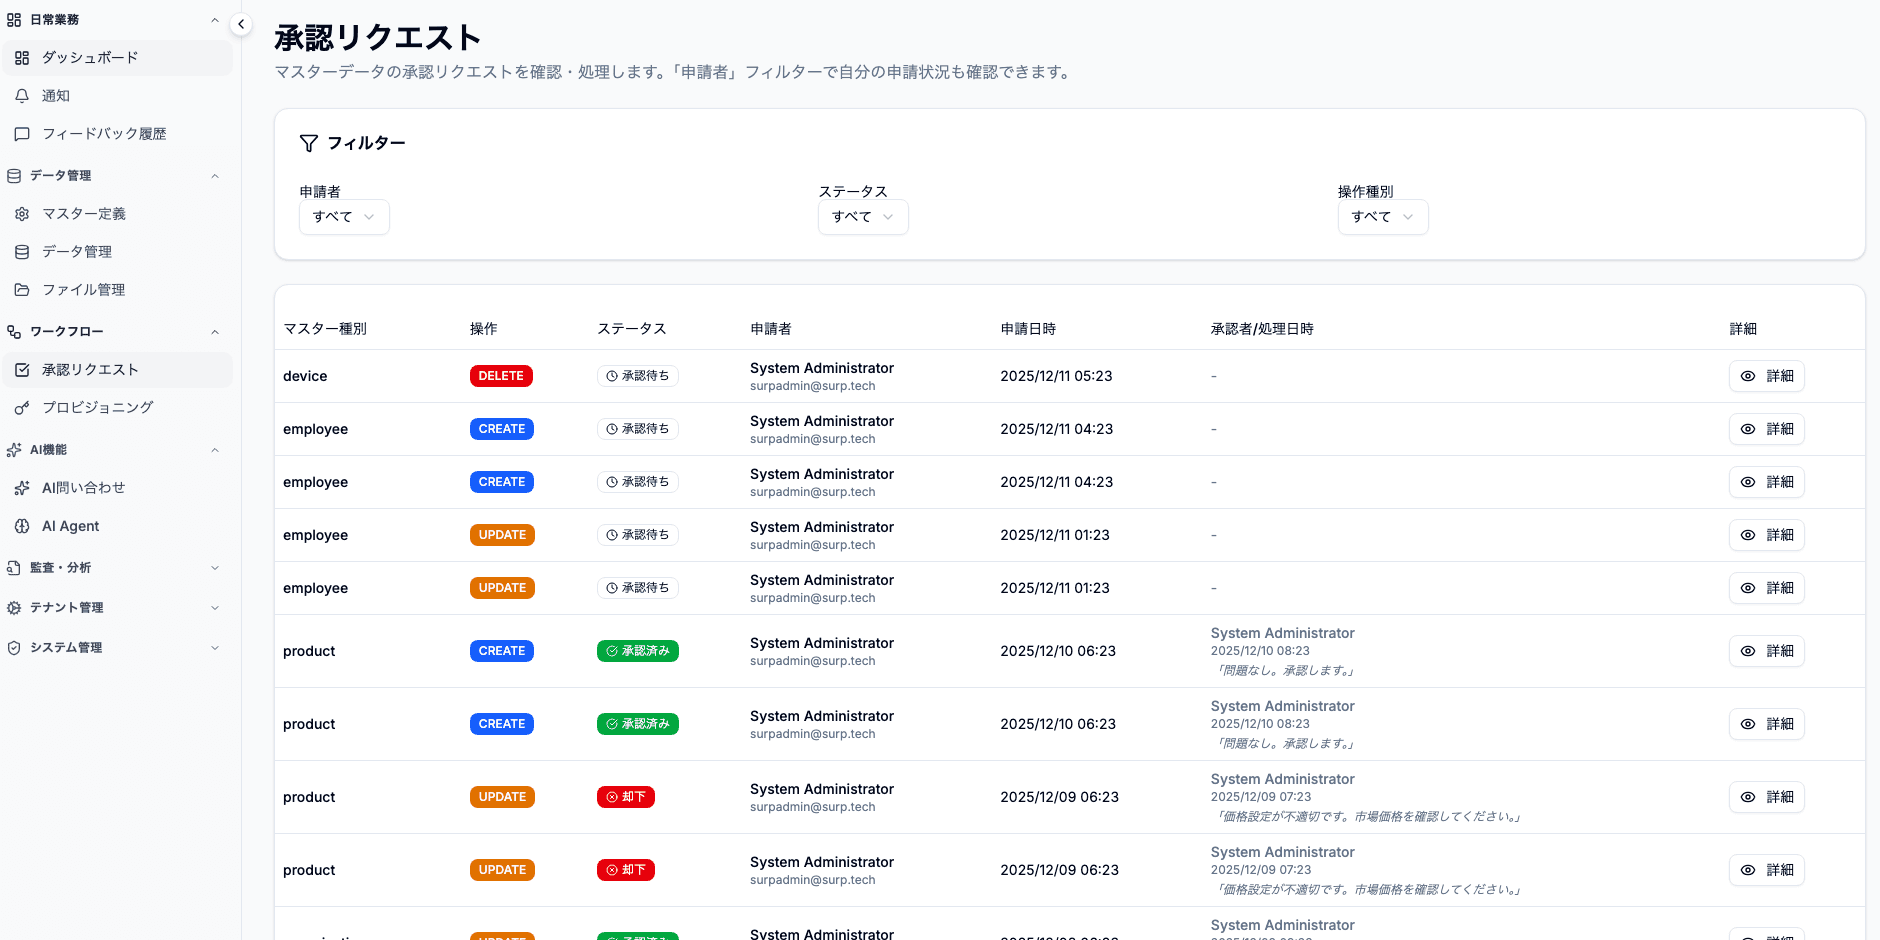View 詳細 for the first employee CREATE request
This screenshot has width=1880, height=940.
(x=1767, y=429)
